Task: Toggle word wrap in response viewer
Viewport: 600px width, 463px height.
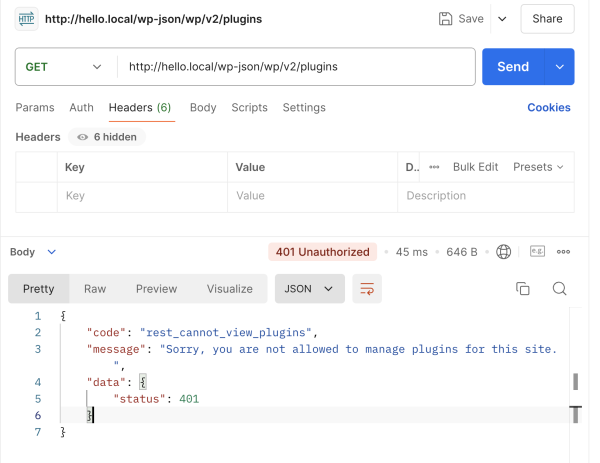Action: [367, 289]
